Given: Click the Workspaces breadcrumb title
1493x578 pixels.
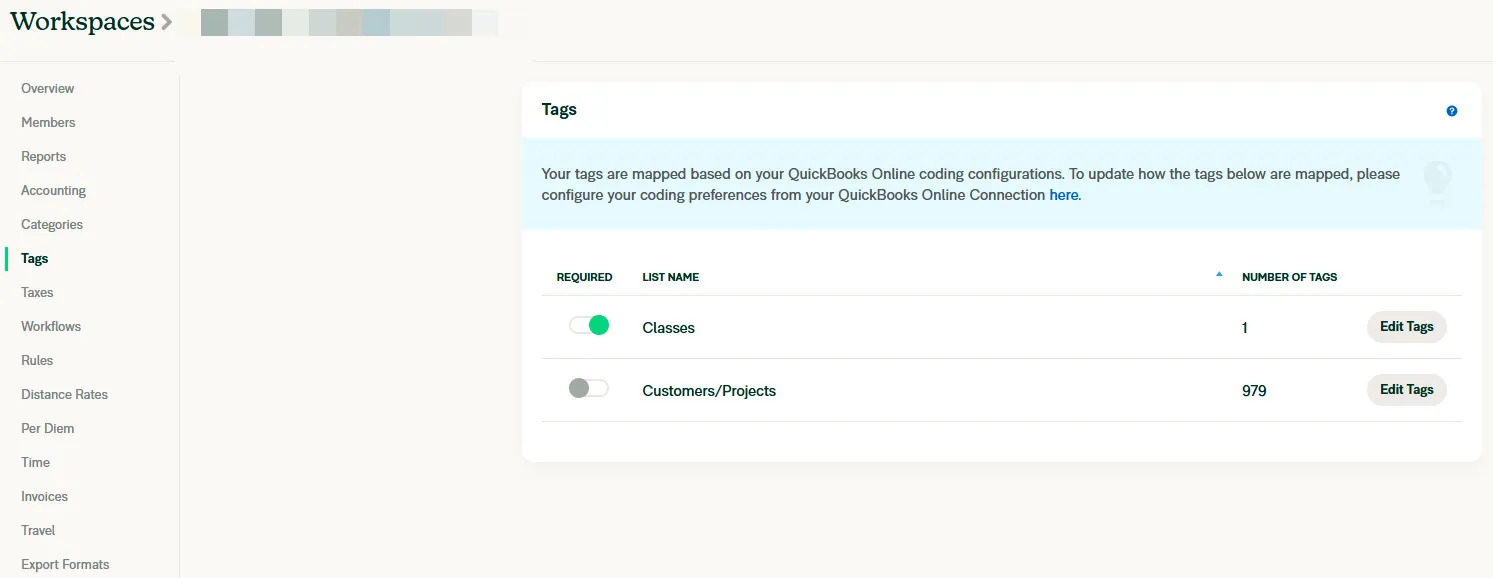Looking at the screenshot, I should coord(82,21).
